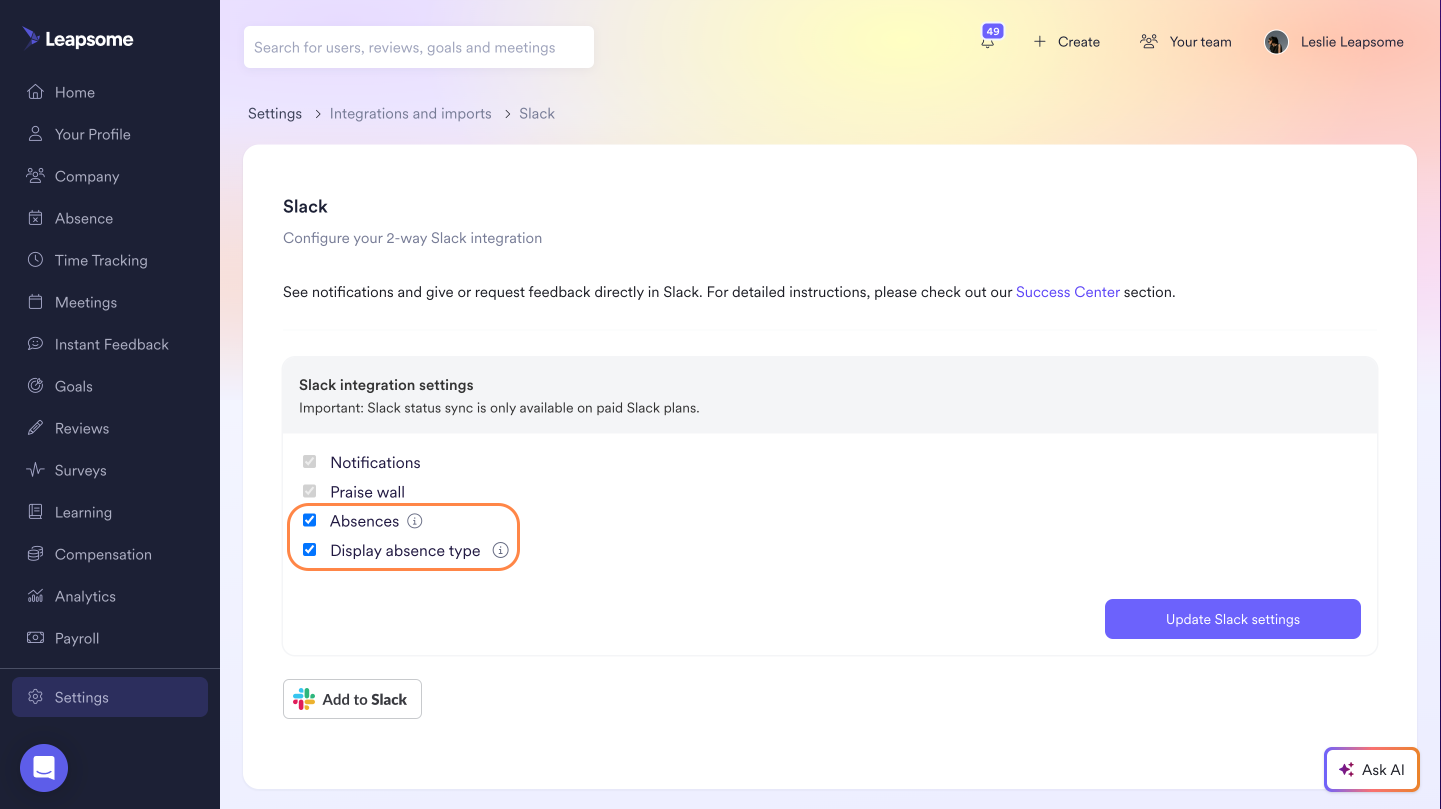Open Settings in the sidebar
The height and width of the screenshot is (809, 1441).
pyautogui.click(x=110, y=697)
